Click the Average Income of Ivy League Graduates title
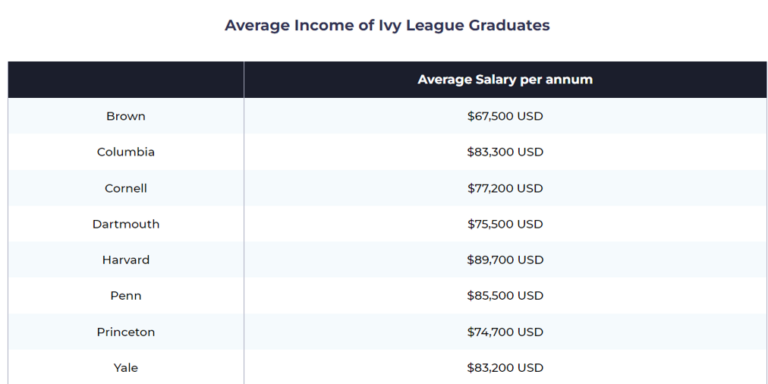 tap(387, 25)
